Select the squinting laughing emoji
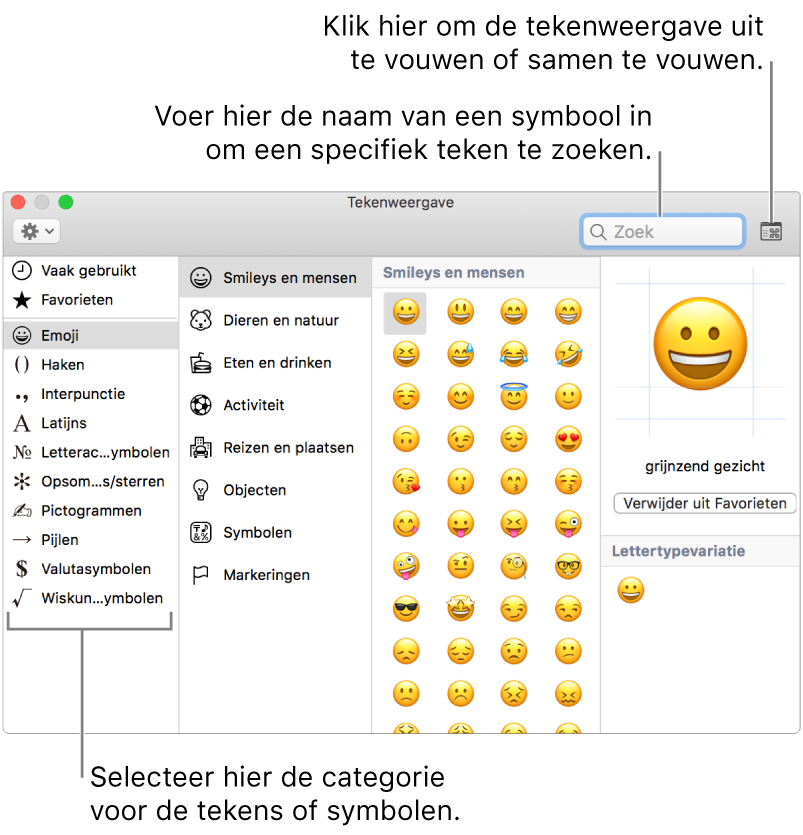Image resolution: width=803 pixels, height=835 pixels. click(x=406, y=355)
